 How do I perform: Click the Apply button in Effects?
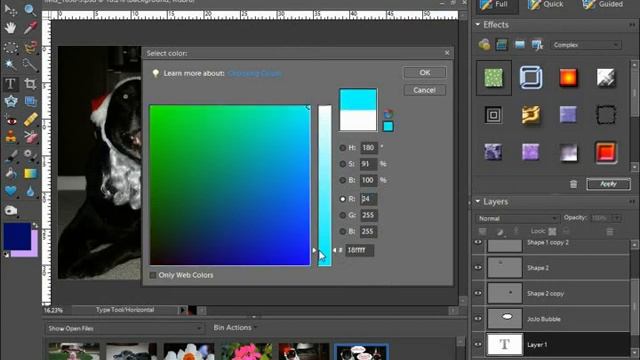(x=608, y=184)
